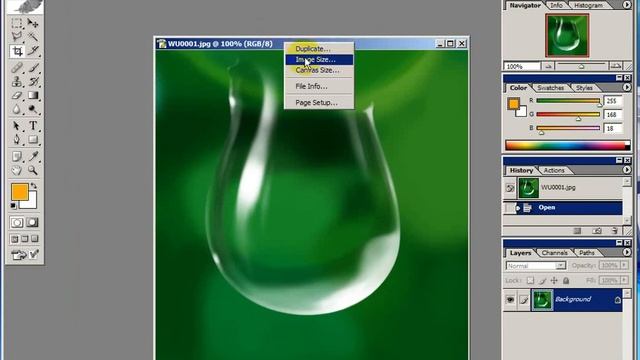Screen dimensions: 640x360
Task: Switch to the Channels tab
Action: (x=554, y=253)
